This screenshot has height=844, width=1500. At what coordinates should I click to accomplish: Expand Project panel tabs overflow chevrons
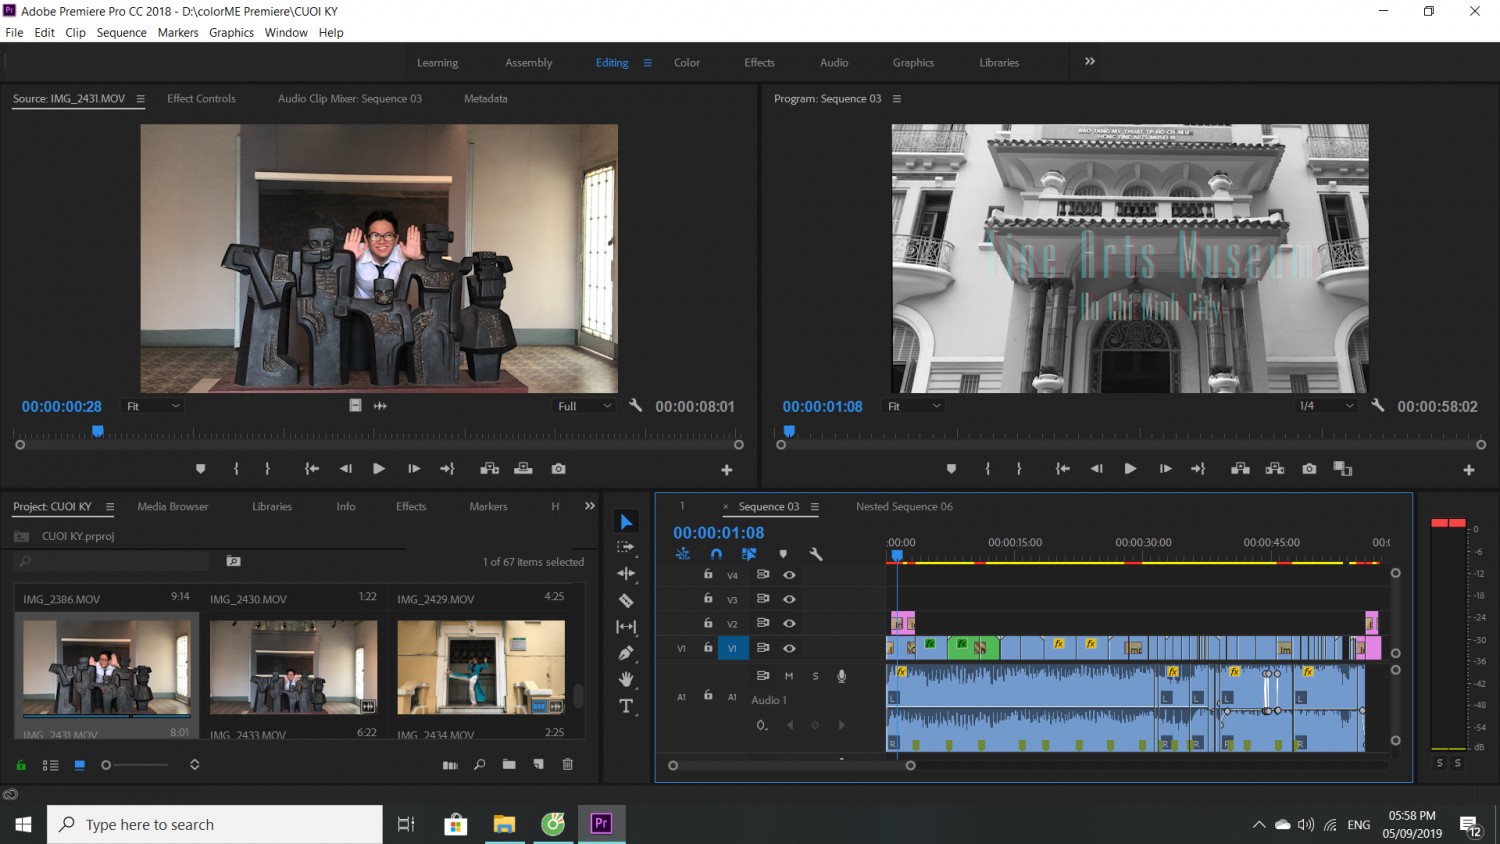coord(590,506)
